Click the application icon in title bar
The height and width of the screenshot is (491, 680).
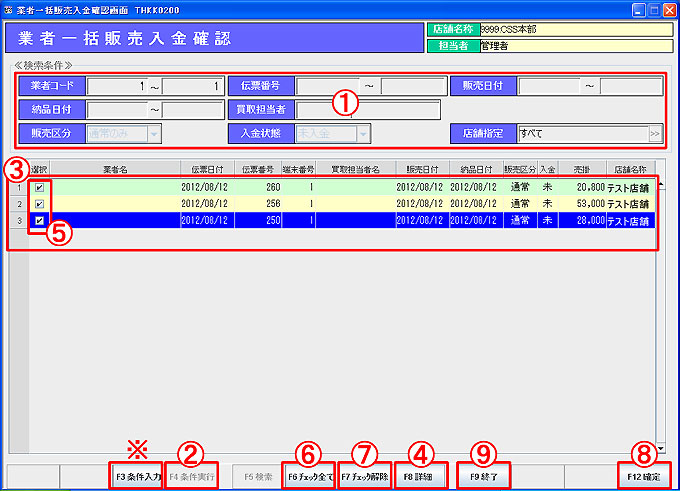(x=9, y=8)
